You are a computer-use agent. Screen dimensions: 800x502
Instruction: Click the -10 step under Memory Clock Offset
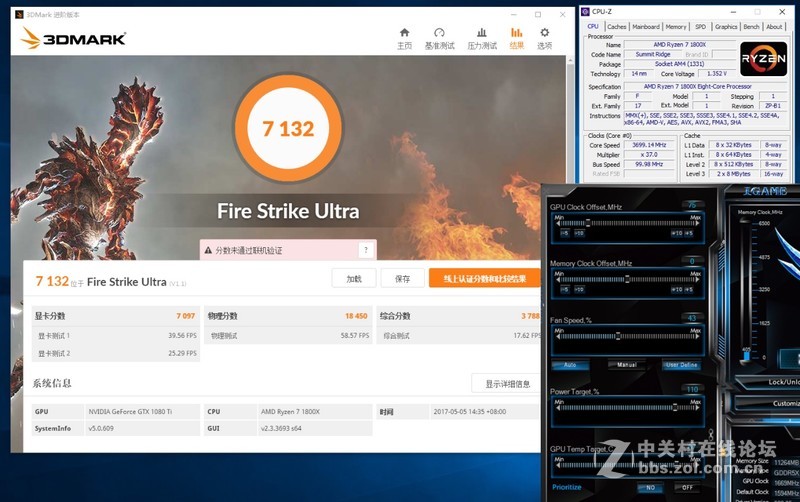pos(580,289)
